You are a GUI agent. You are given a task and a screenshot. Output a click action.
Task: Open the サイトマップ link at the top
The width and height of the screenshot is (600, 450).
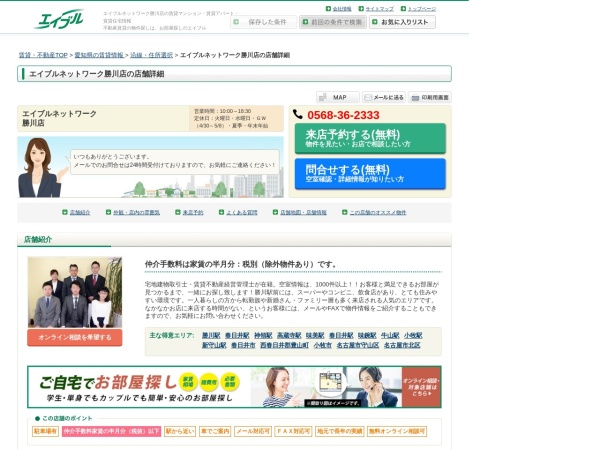[379, 8]
